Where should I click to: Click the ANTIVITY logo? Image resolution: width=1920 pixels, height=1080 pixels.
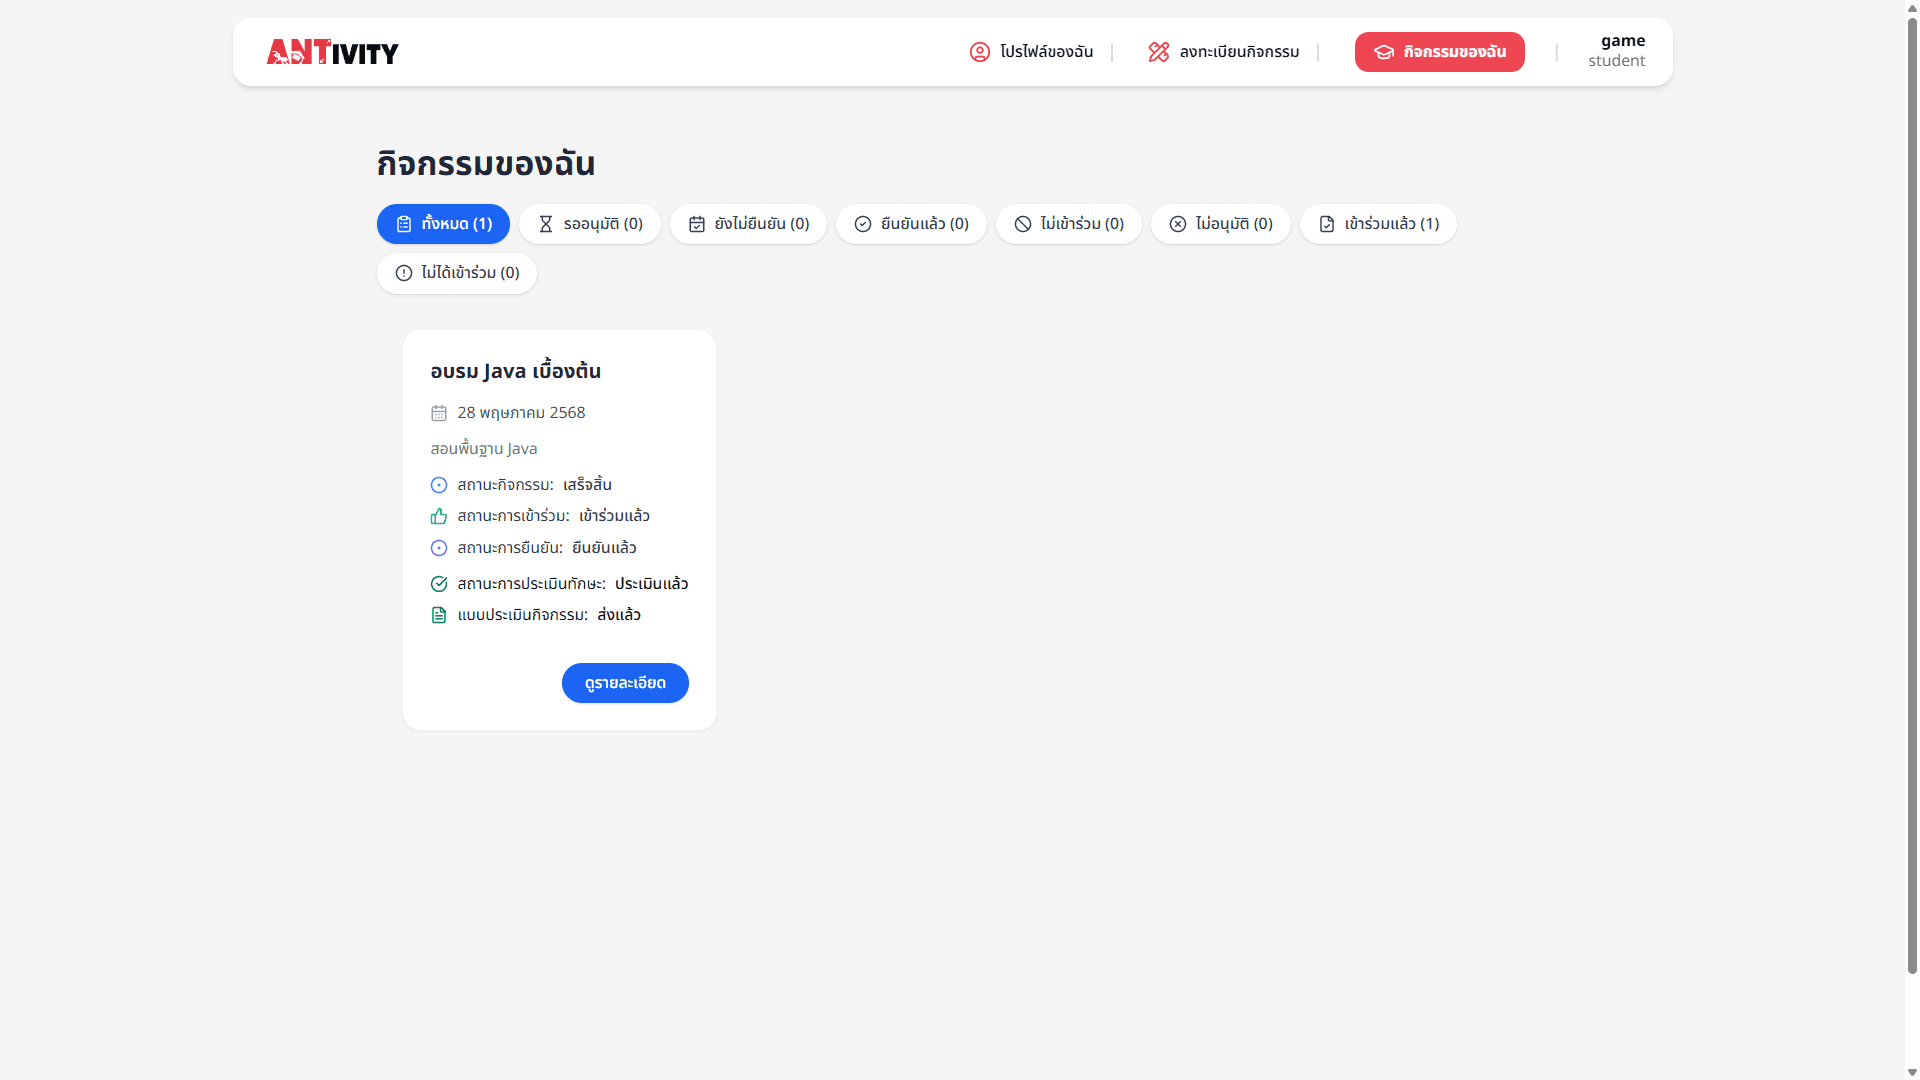pos(332,52)
